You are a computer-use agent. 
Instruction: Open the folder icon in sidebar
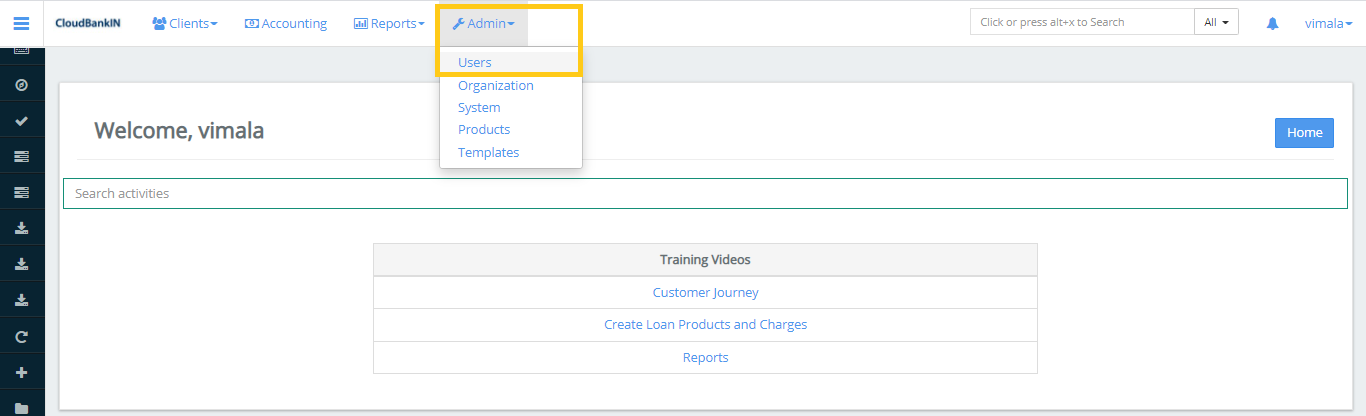click(x=21, y=407)
